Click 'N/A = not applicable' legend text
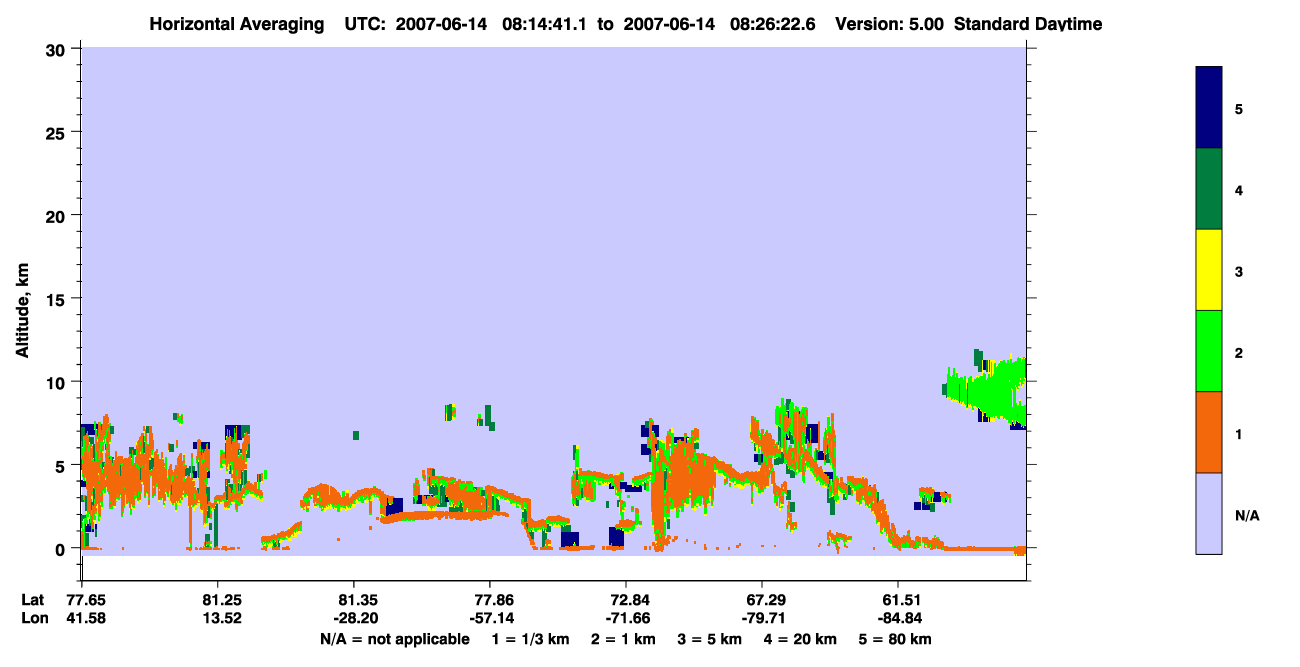The image size is (1300, 667). click(395, 639)
